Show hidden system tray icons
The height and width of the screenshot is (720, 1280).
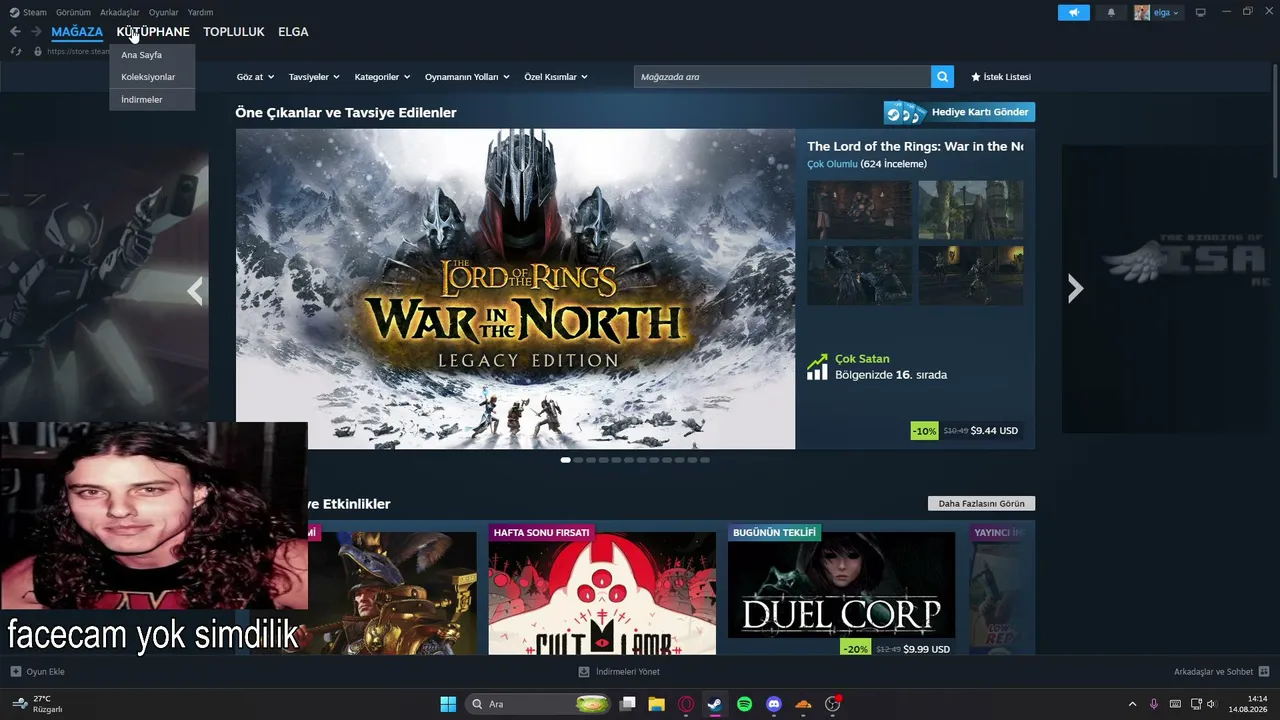(1132, 704)
